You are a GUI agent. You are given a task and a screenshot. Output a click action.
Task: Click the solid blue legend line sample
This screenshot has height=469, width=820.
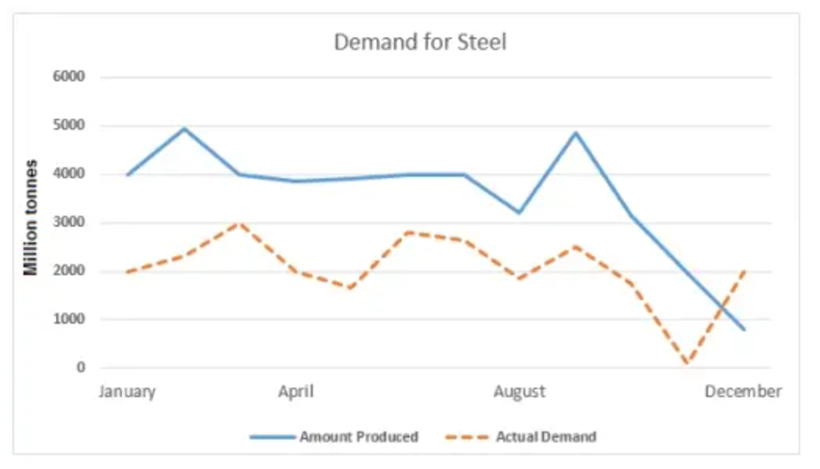point(270,437)
